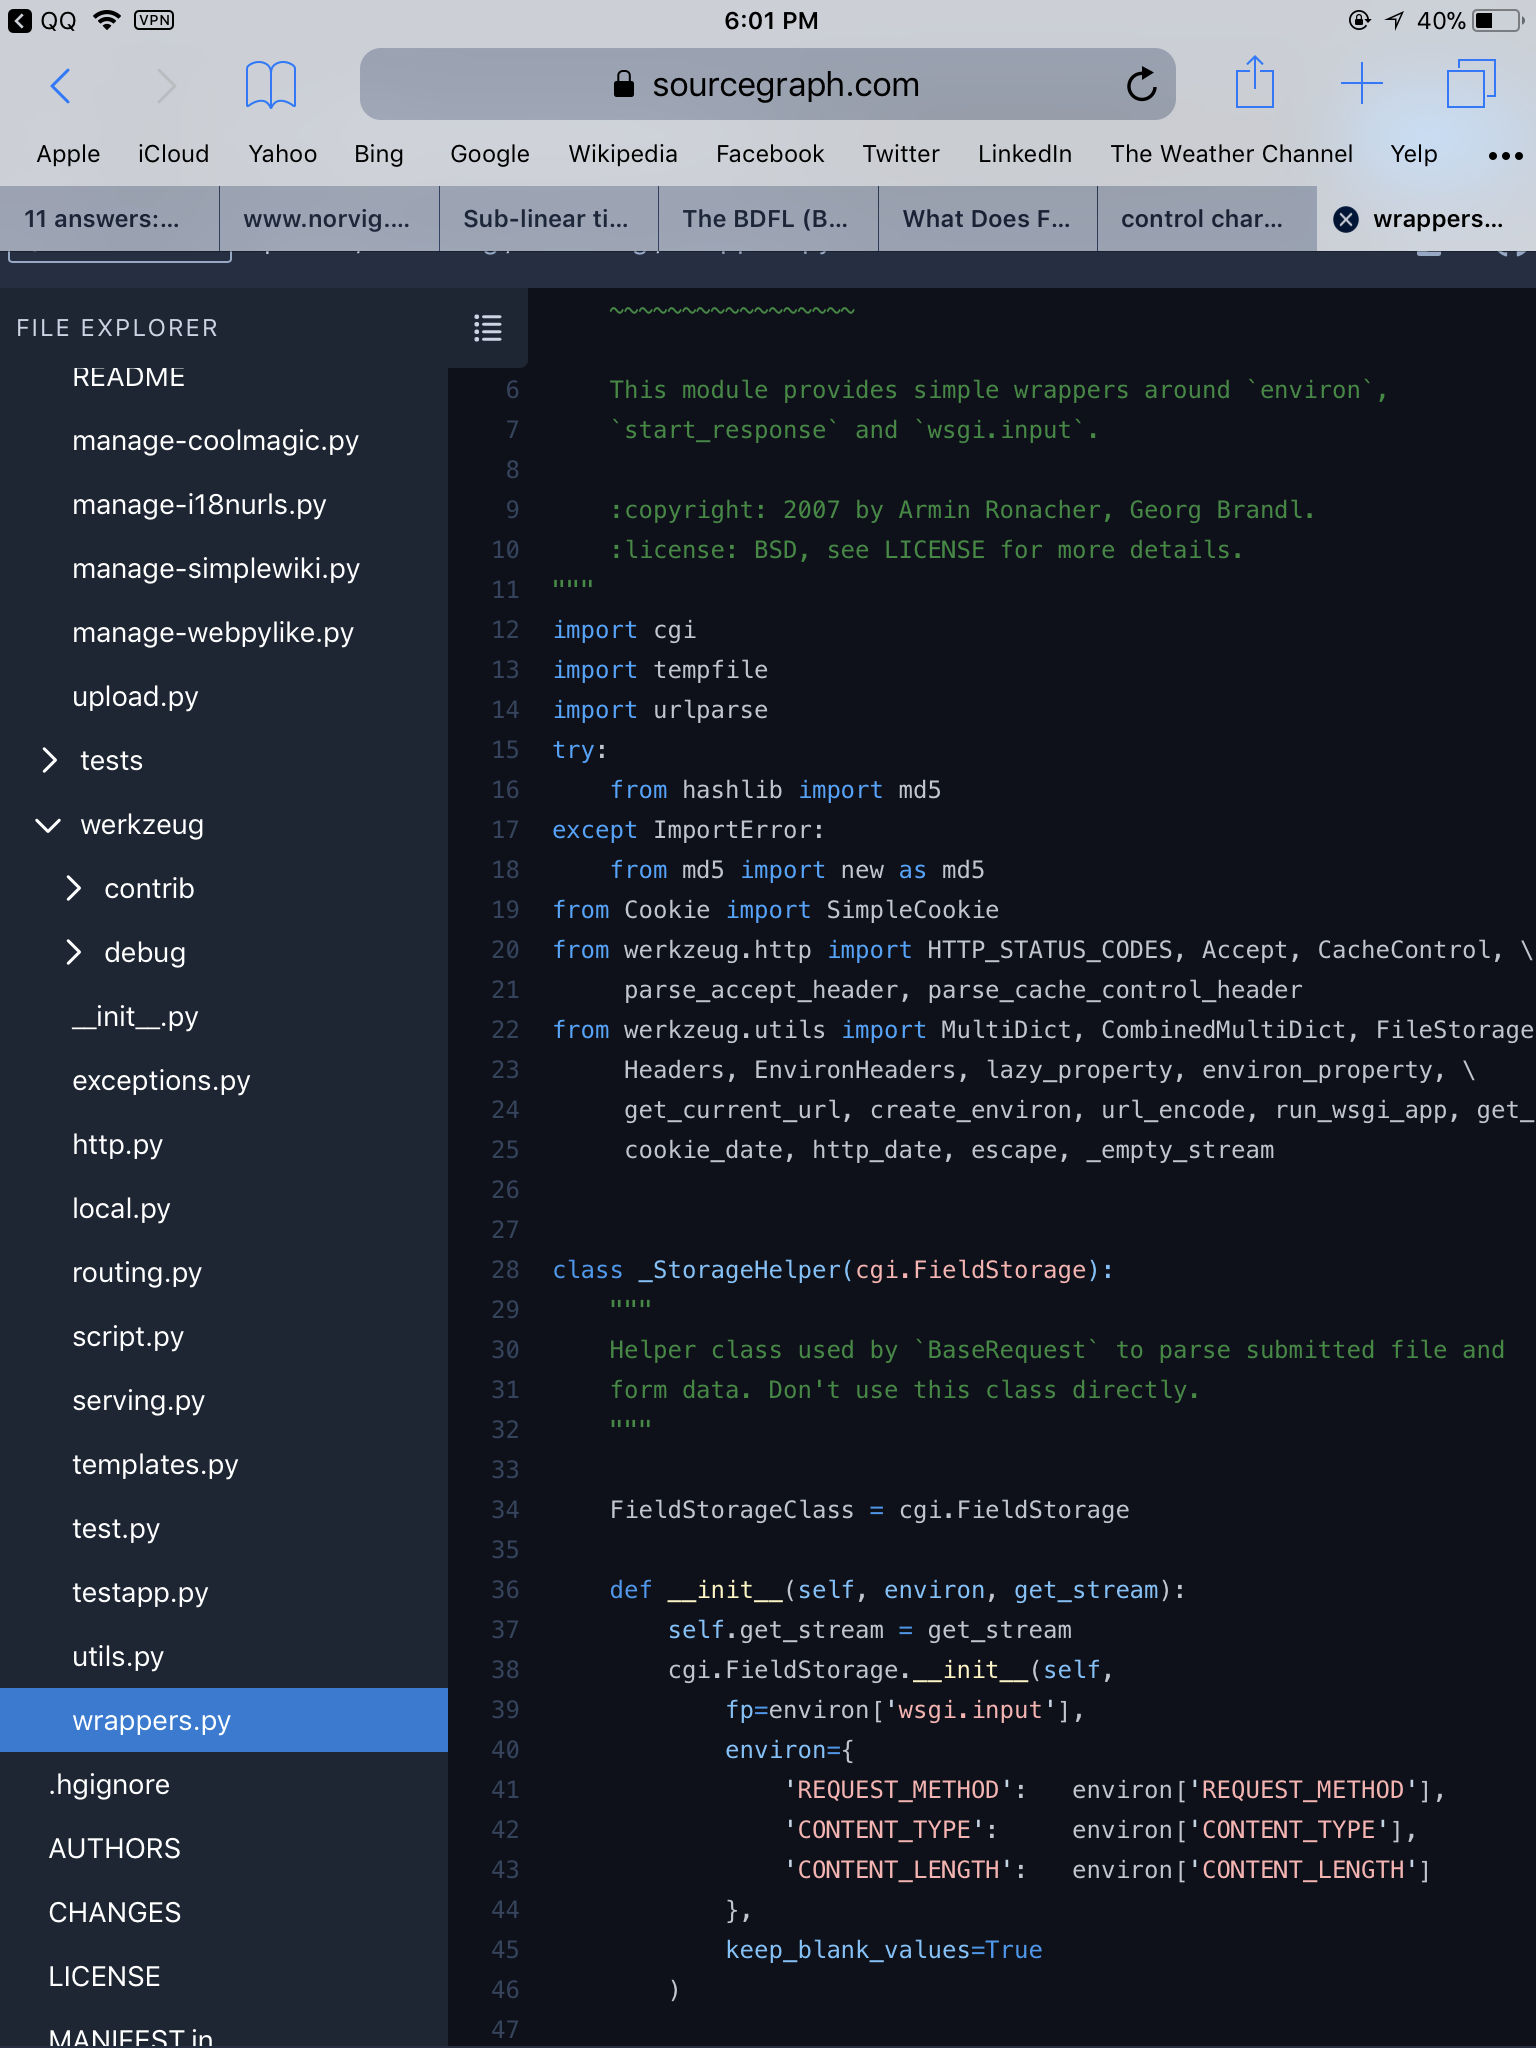Expand the contrib folder

(73, 888)
